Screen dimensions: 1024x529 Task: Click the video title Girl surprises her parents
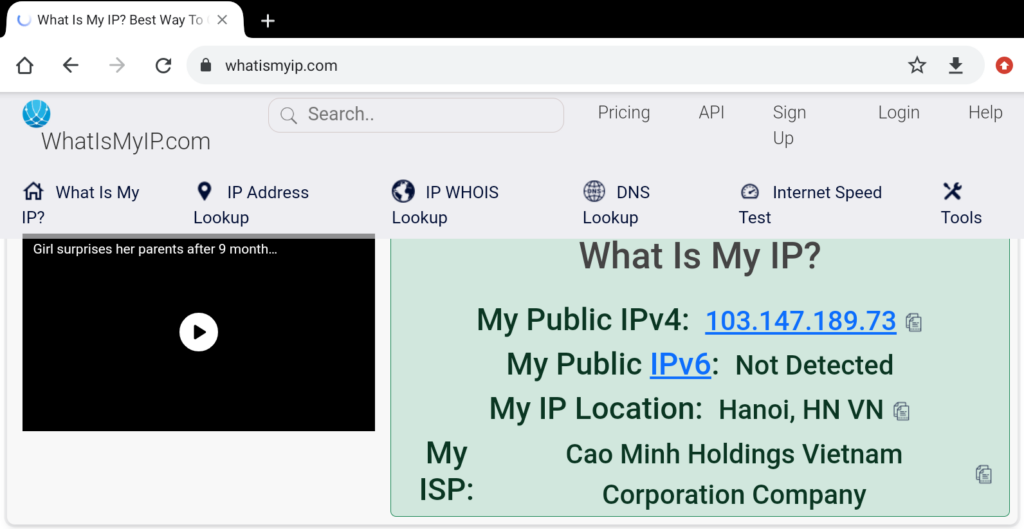click(x=155, y=249)
